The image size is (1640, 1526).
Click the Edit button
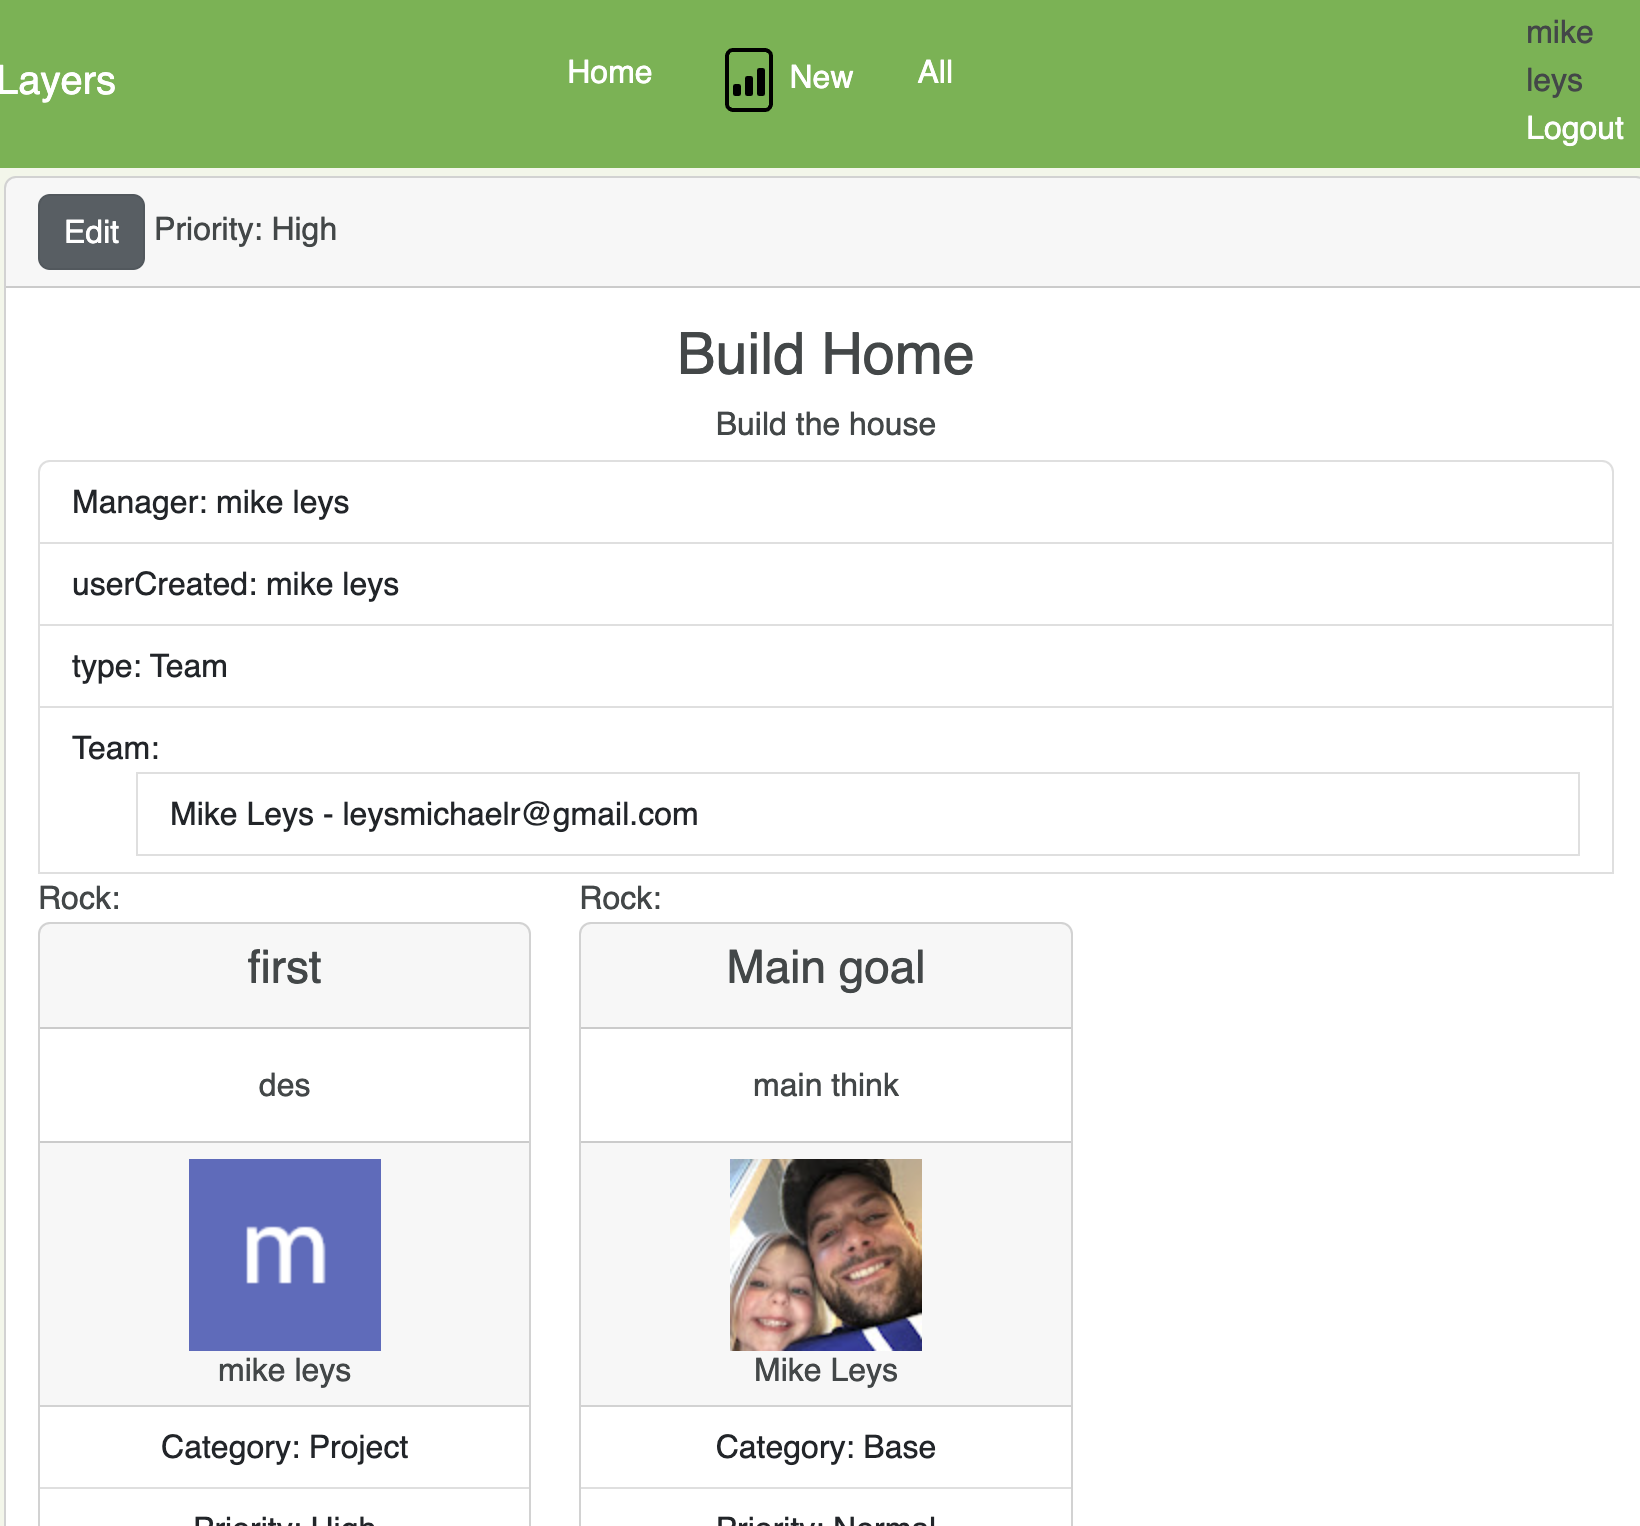click(91, 232)
